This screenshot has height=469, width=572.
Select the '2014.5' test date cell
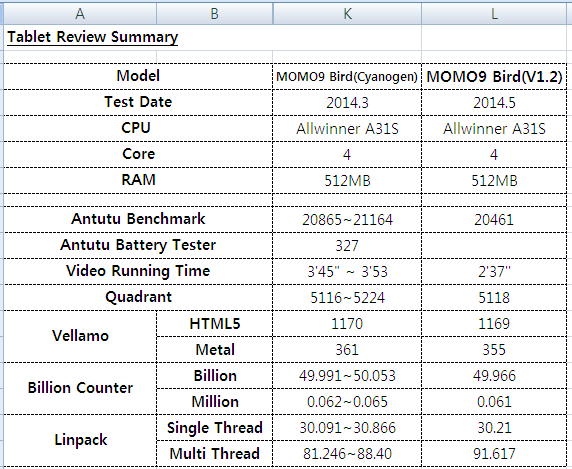(494, 103)
